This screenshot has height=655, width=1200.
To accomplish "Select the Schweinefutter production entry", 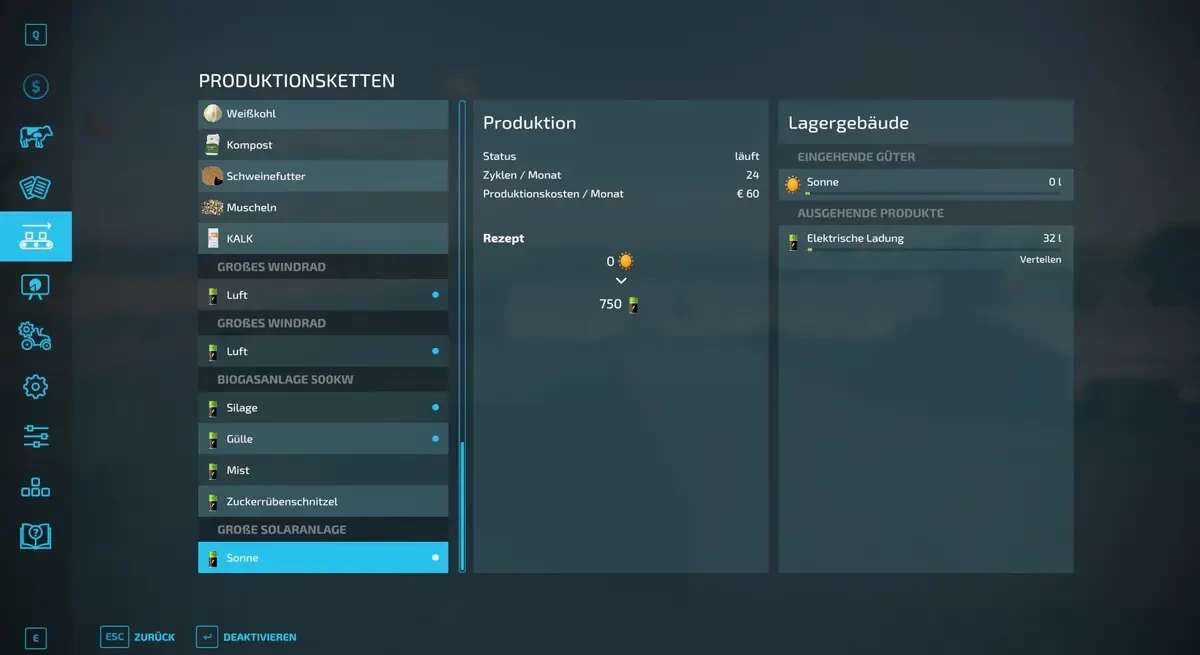I will (323, 176).
